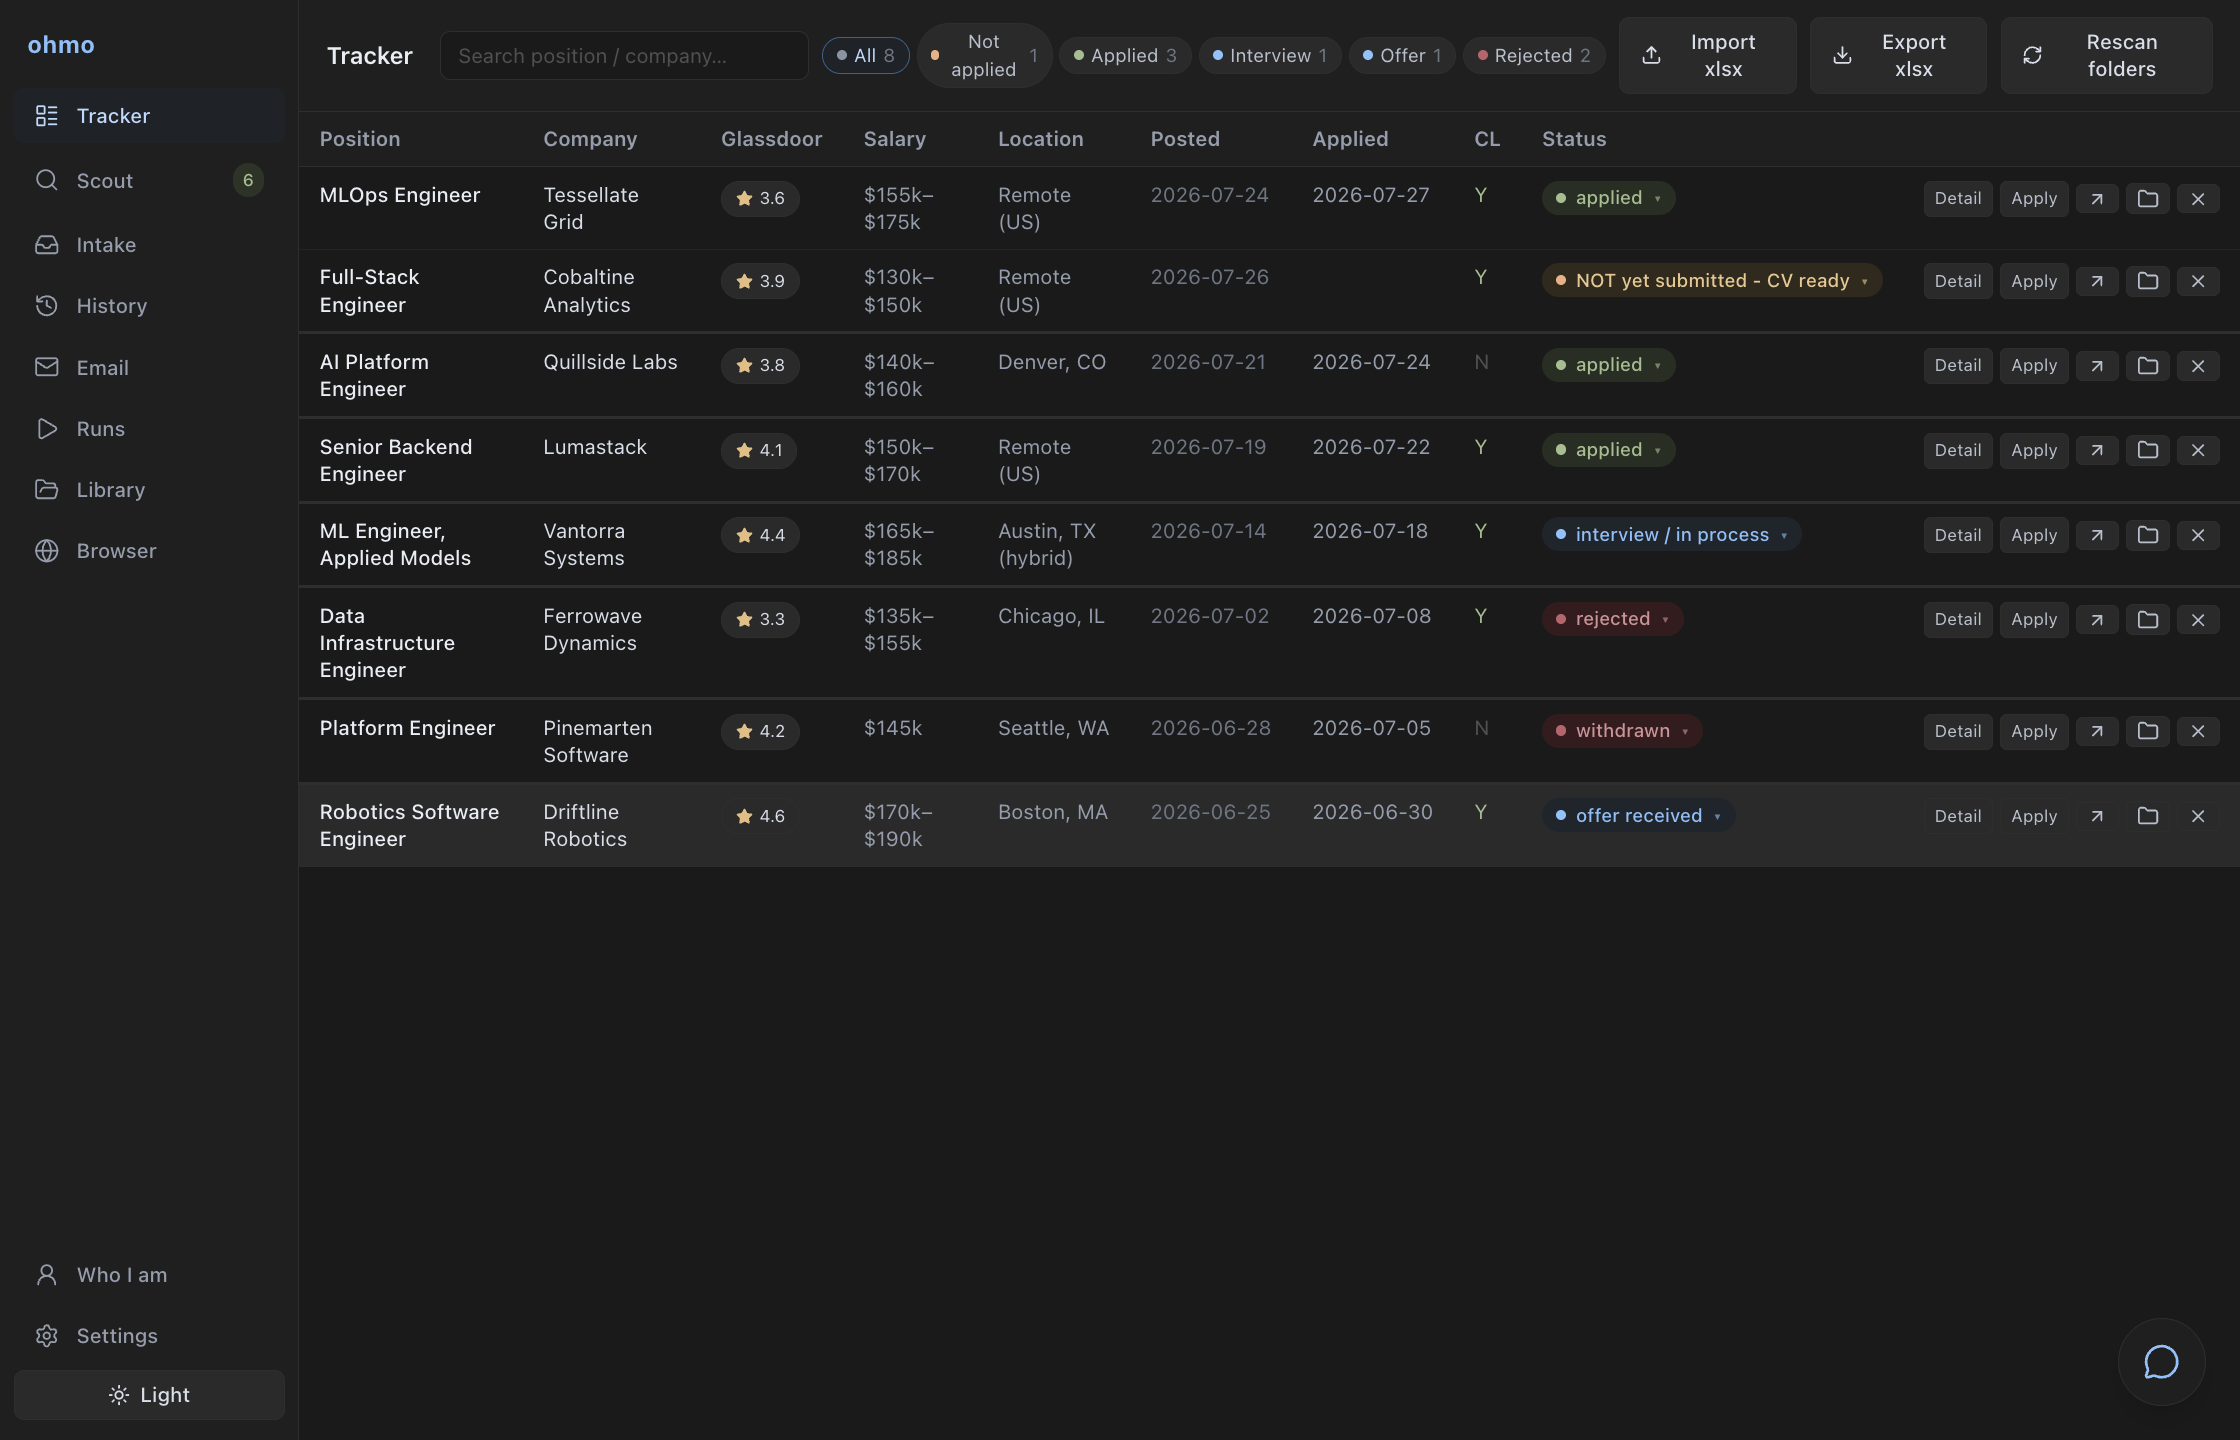Delete the AI Platform Engineer row
The height and width of the screenshot is (1440, 2240).
2198,365
